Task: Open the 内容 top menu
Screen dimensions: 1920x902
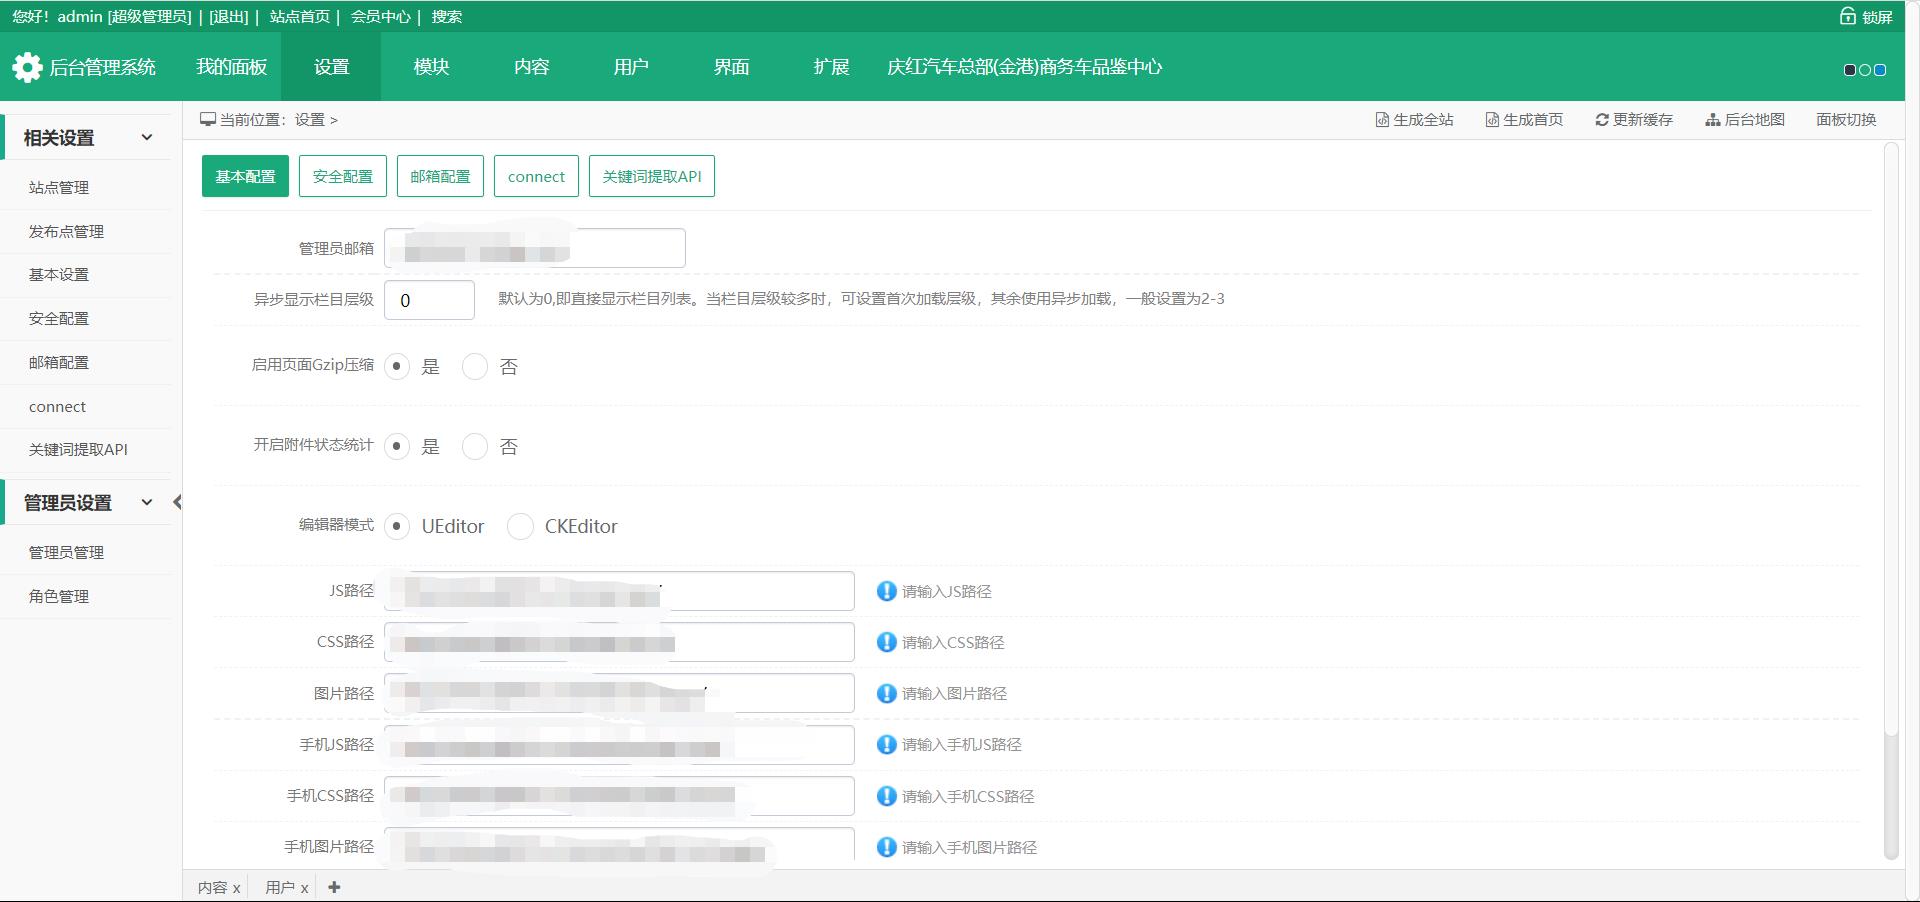Action: pyautogui.click(x=531, y=67)
